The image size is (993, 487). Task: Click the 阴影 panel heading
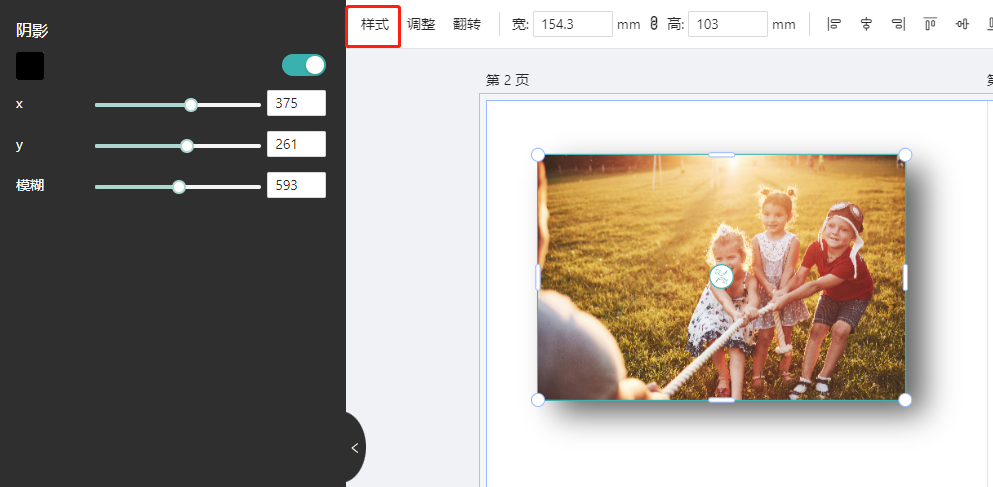point(32,30)
